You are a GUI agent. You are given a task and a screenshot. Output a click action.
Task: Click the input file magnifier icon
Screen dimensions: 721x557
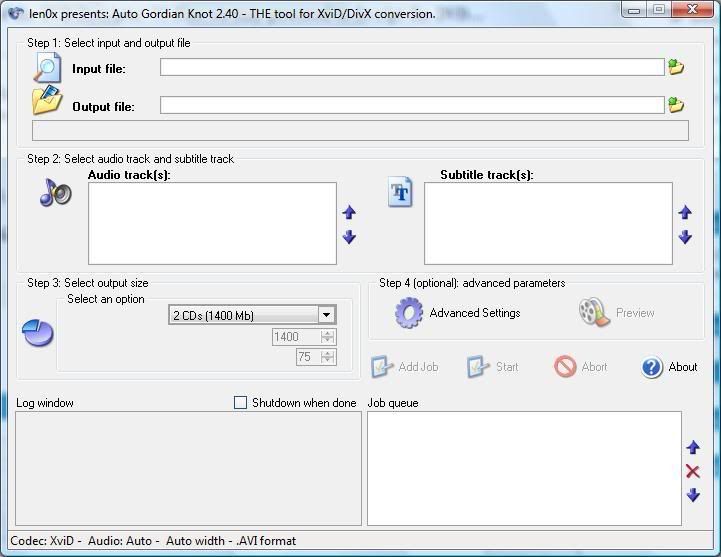click(x=47, y=68)
